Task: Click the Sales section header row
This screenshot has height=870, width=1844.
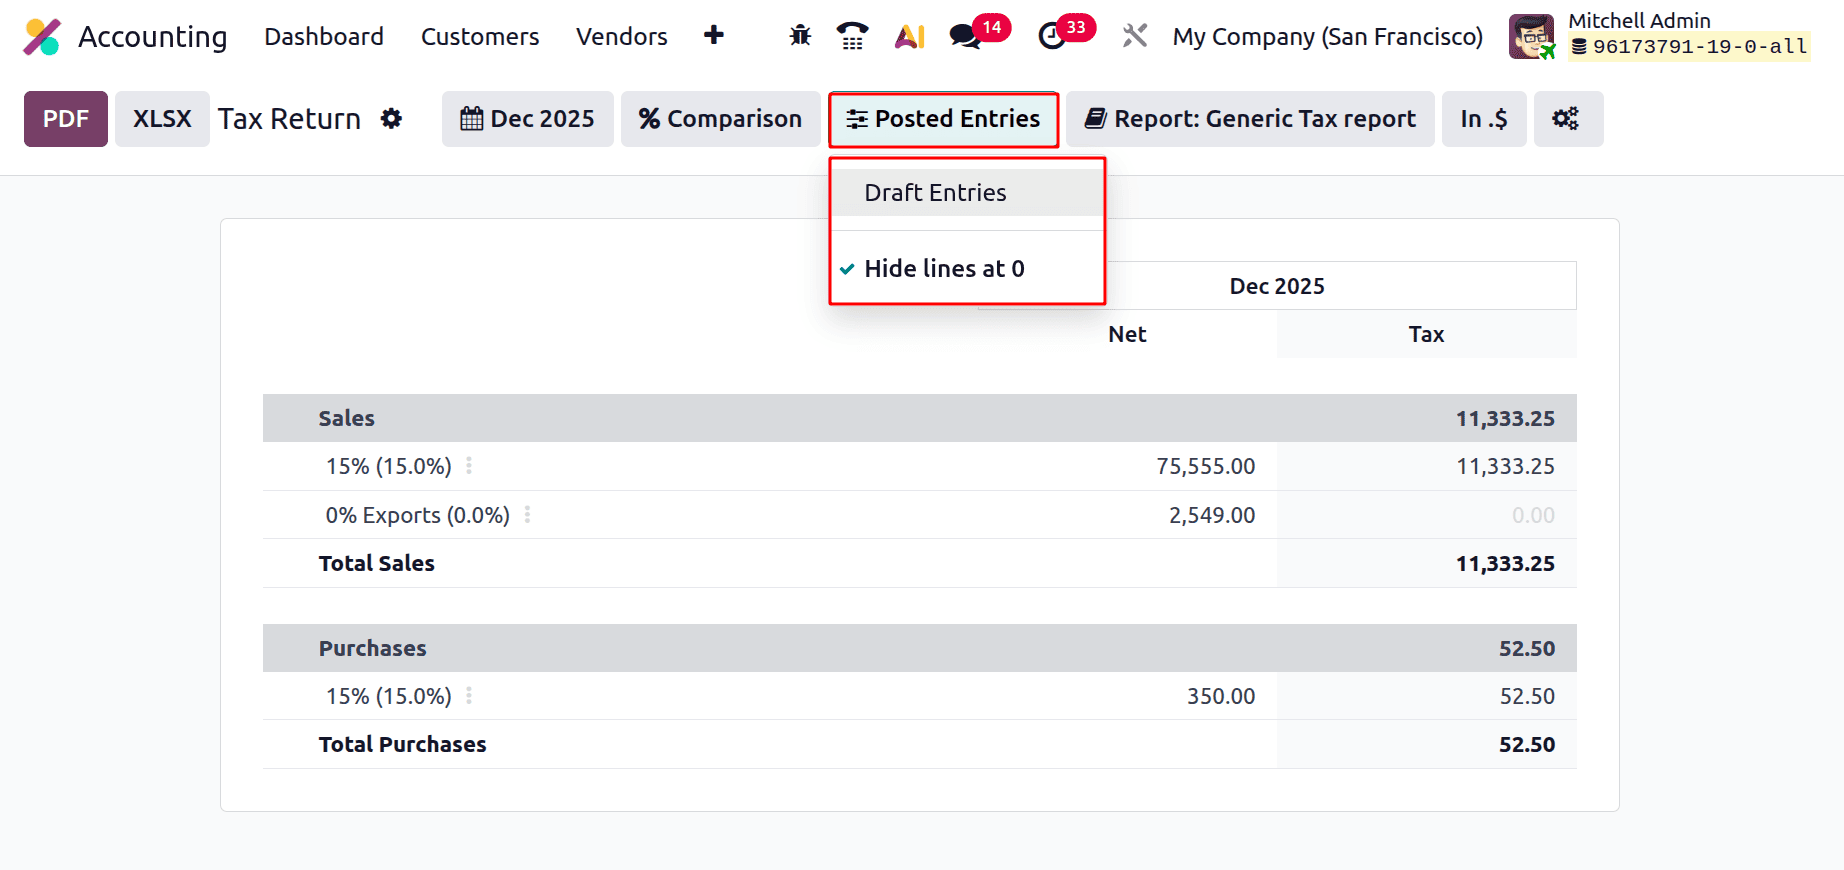Action: [x=919, y=418]
